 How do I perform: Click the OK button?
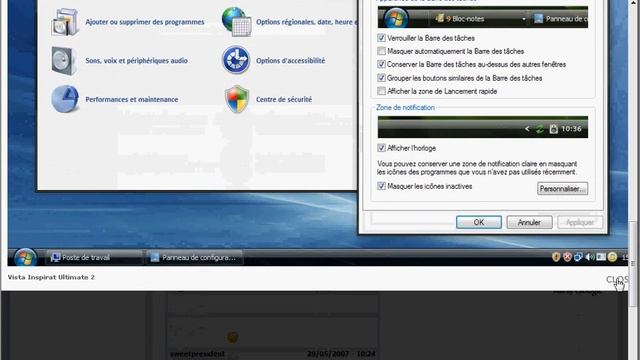pyautogui.click(x=479, y=222)
